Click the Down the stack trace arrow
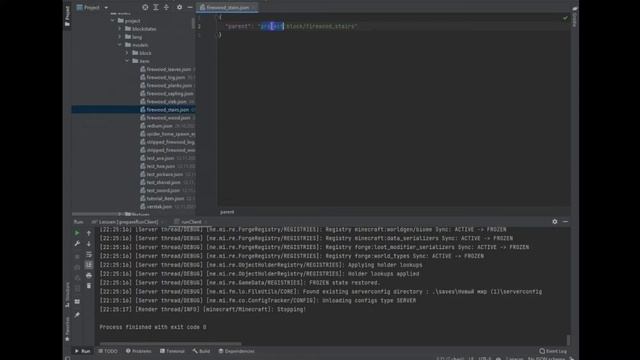The image size is (640, 360). coord(89,244)
